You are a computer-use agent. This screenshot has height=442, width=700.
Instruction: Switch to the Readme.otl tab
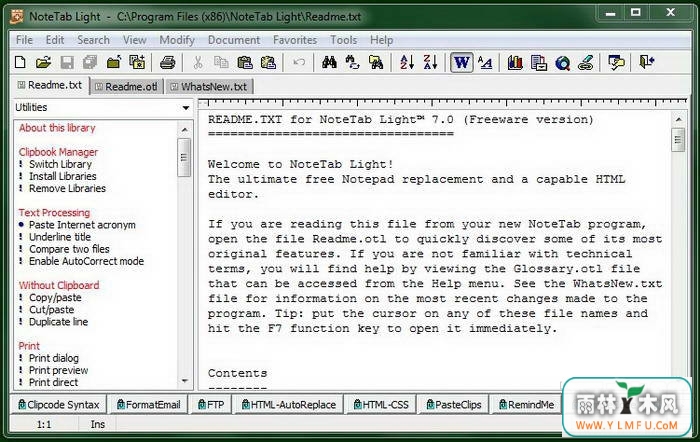127,87
